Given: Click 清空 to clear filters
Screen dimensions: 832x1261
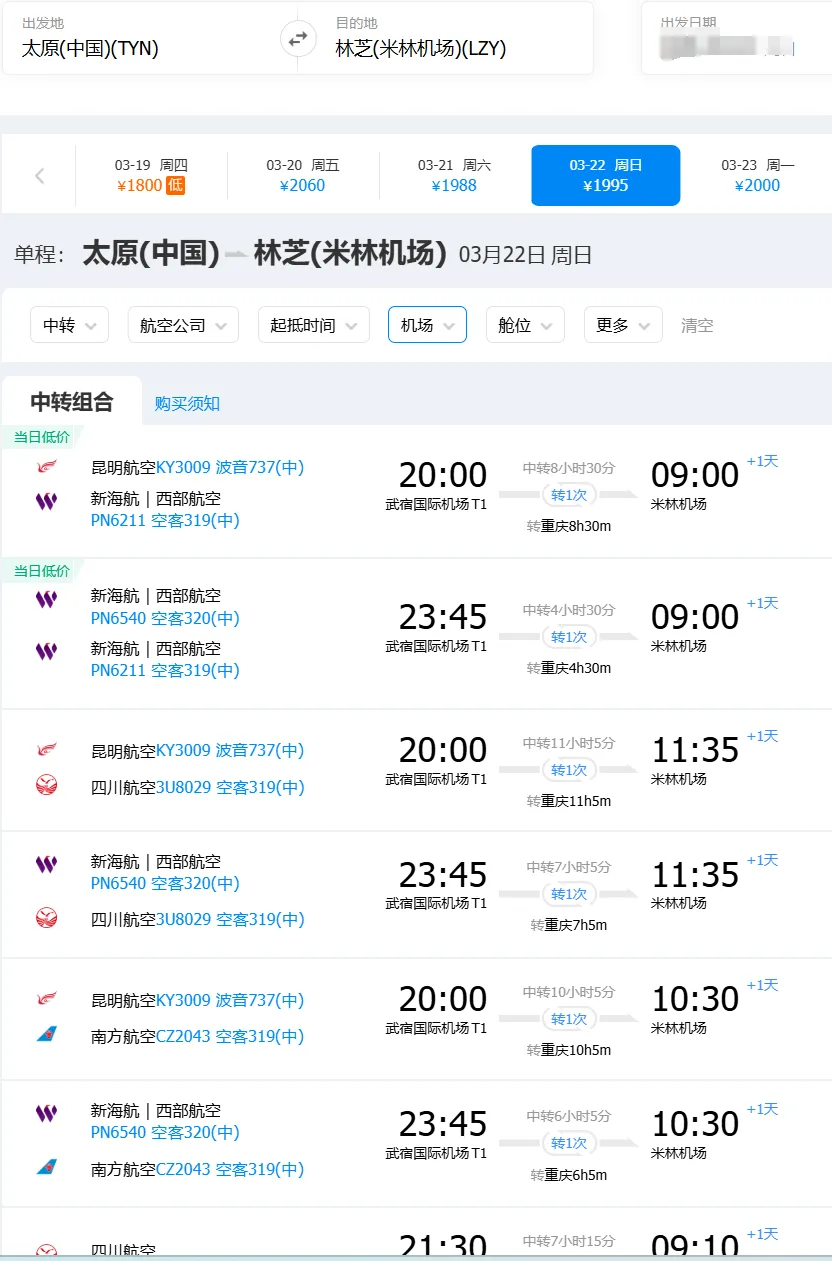Looking at the screenshot, I should pos(697,325).
